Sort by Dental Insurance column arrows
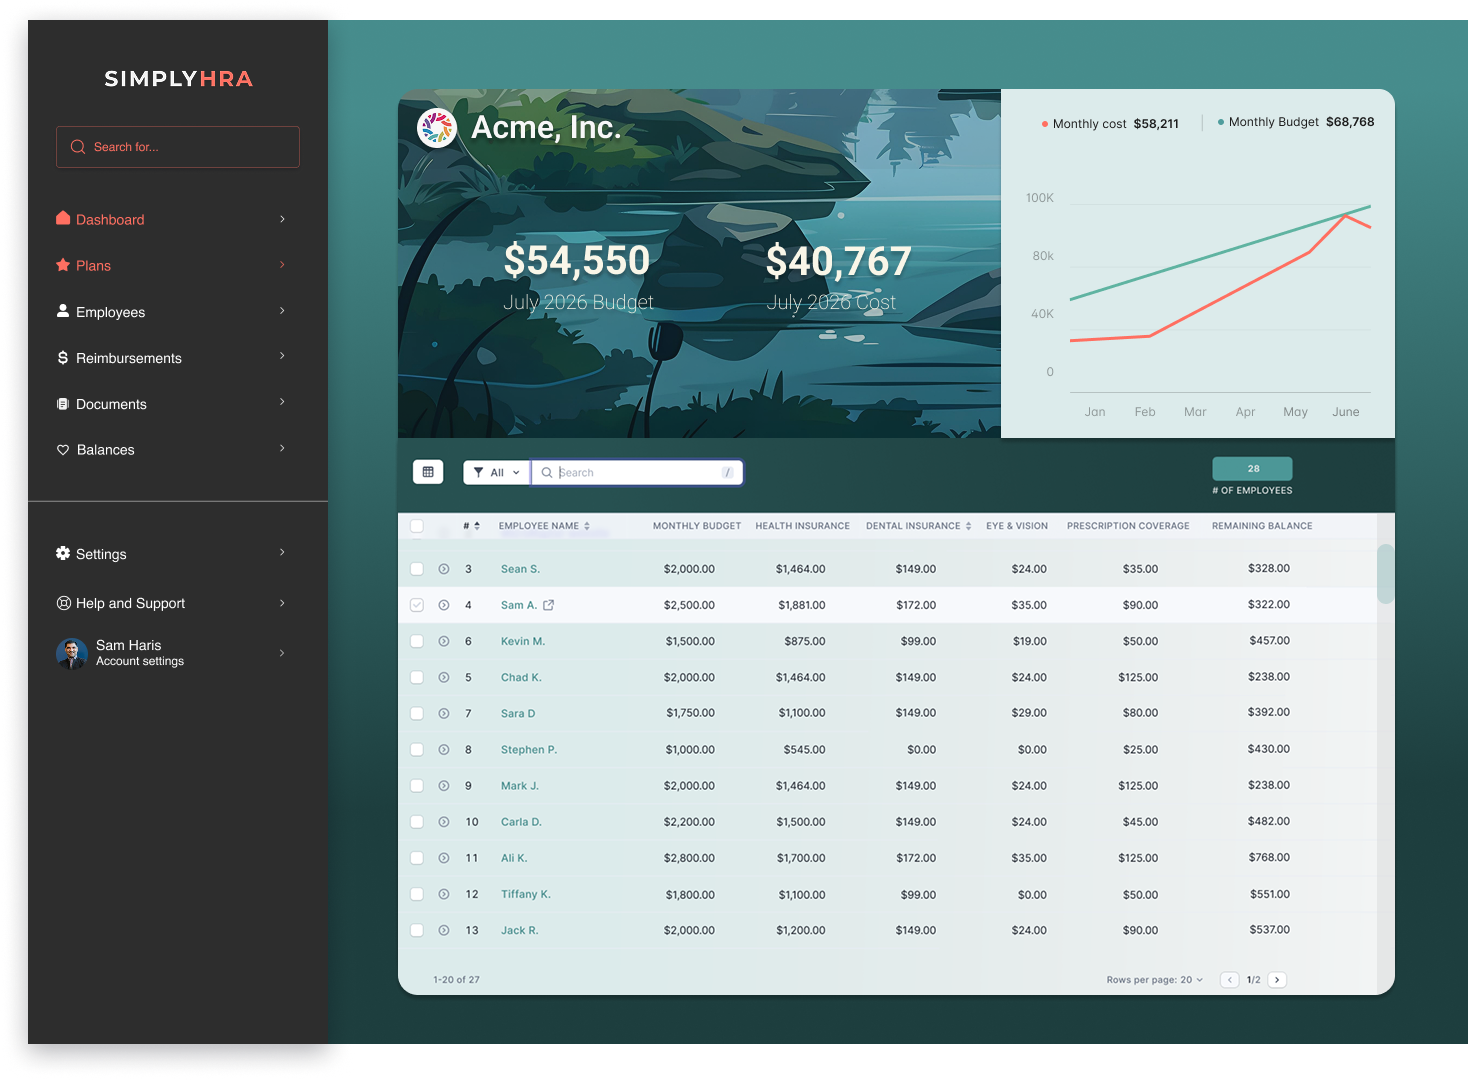This screenshot has width=1468, height=1080. [x=968, y=526]
